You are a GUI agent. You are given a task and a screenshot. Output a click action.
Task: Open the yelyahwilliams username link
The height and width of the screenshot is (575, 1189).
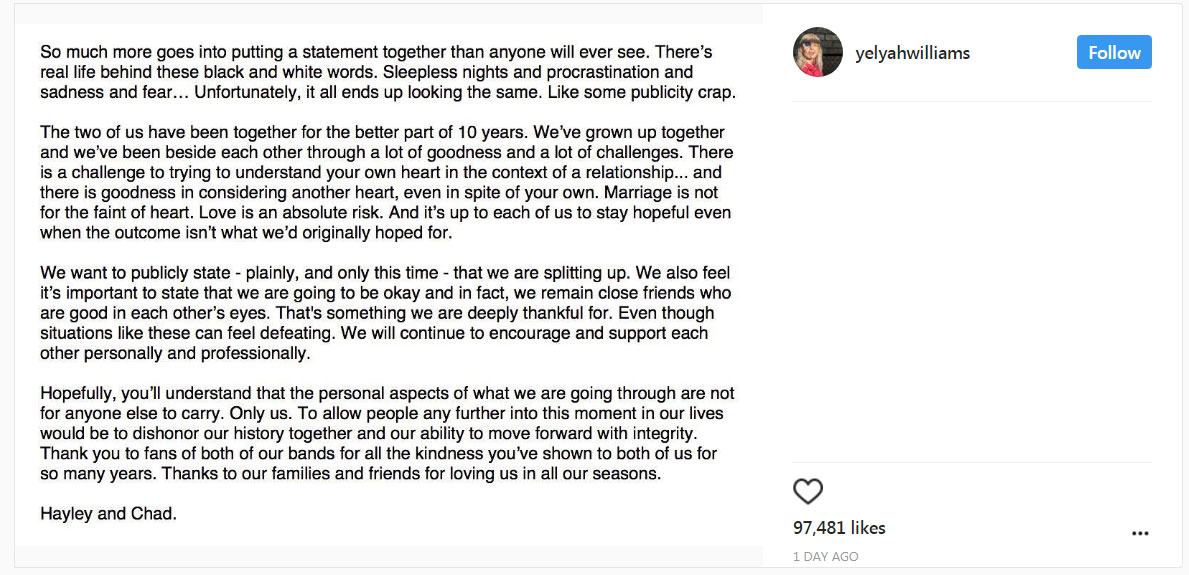point(912,53)
